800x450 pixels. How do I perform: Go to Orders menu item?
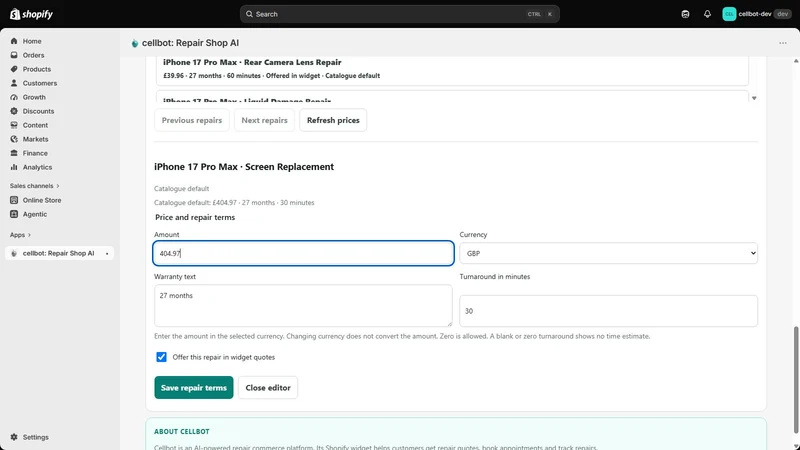click(33, 55)
